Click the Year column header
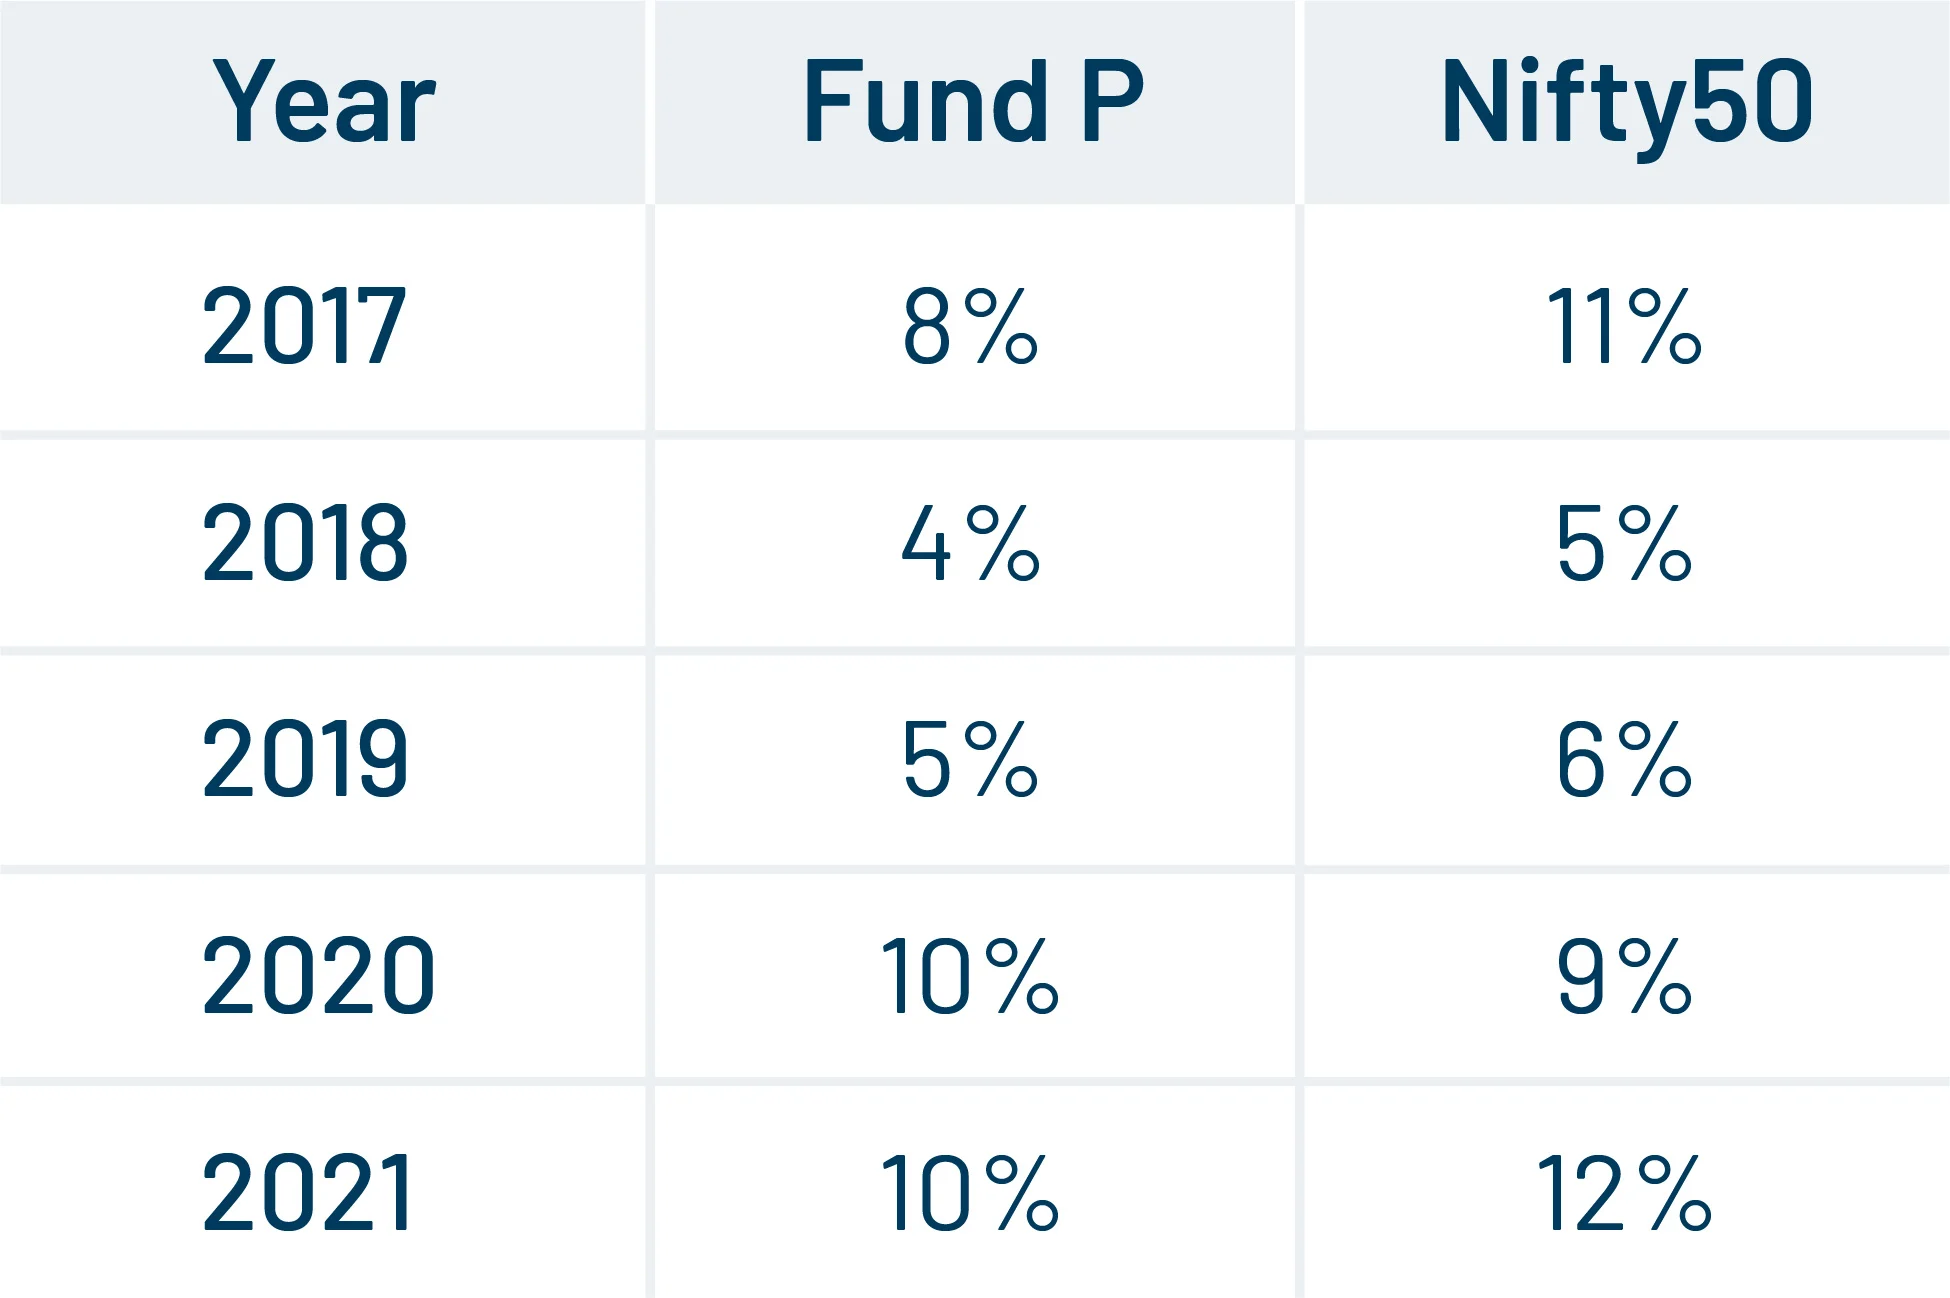 324,101
